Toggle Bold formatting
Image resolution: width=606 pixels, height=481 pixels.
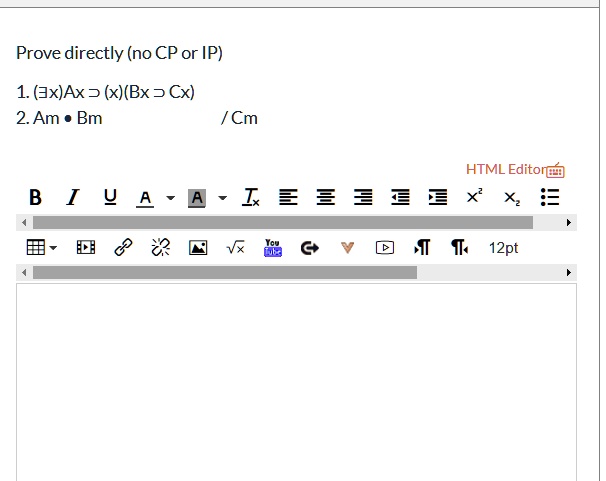(x=36, y=198)
